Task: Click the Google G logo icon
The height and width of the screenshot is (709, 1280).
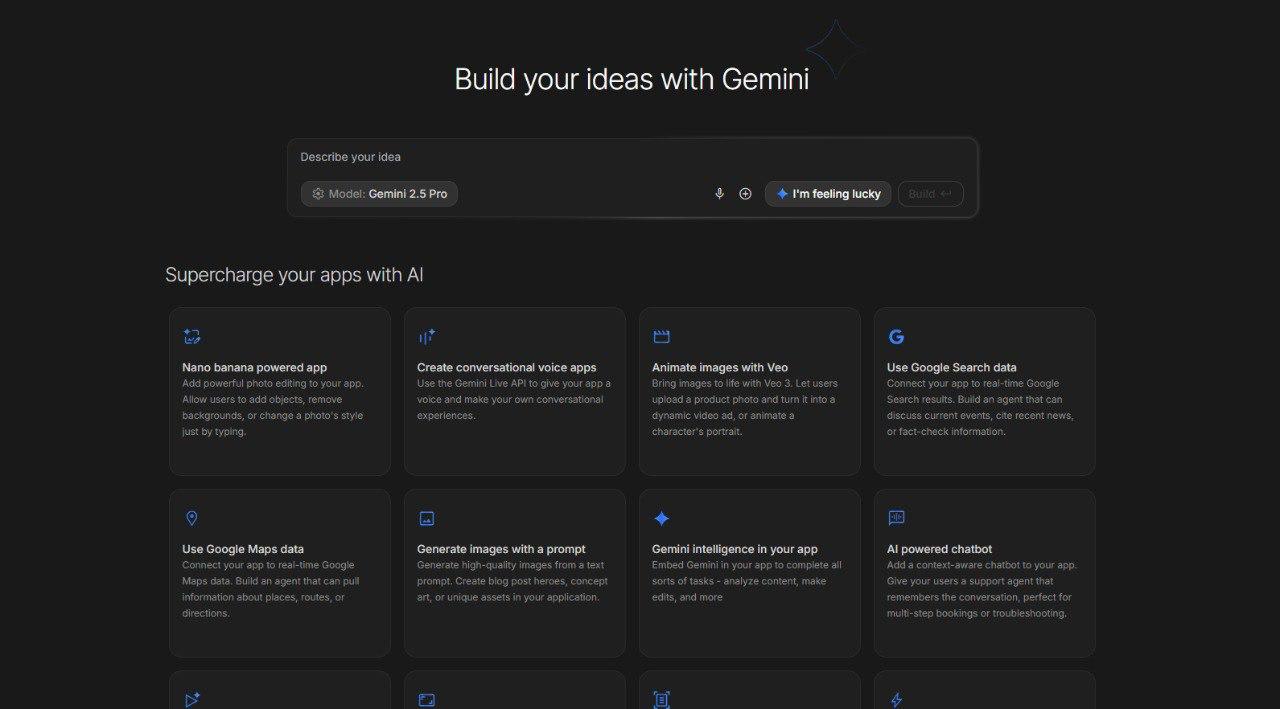Action: [x=896, y=337]
